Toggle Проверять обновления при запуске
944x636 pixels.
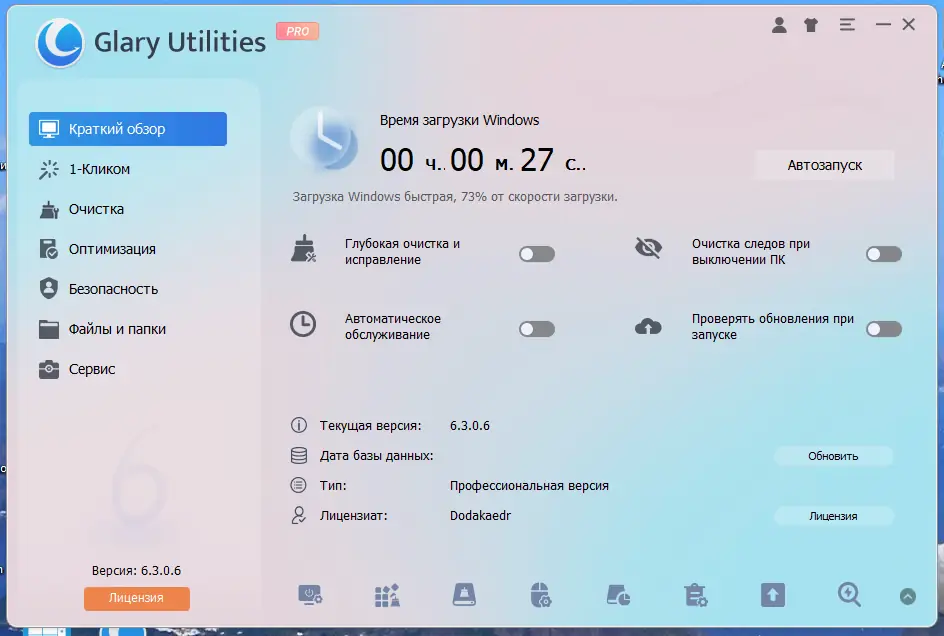pyautogui.click(x=883, y=328)
